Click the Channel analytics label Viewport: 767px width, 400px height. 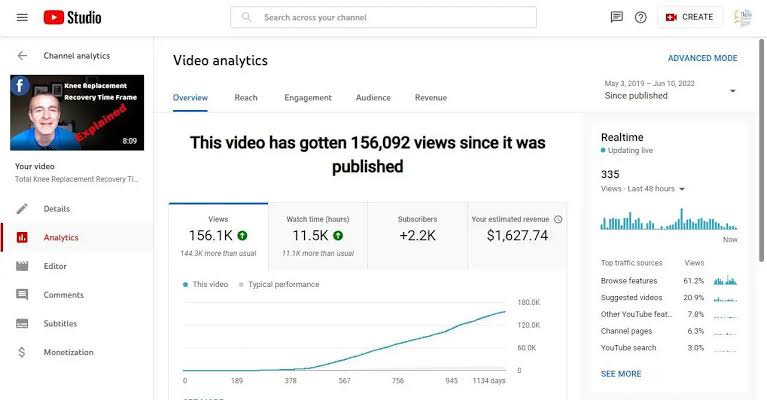click(77, 56)
